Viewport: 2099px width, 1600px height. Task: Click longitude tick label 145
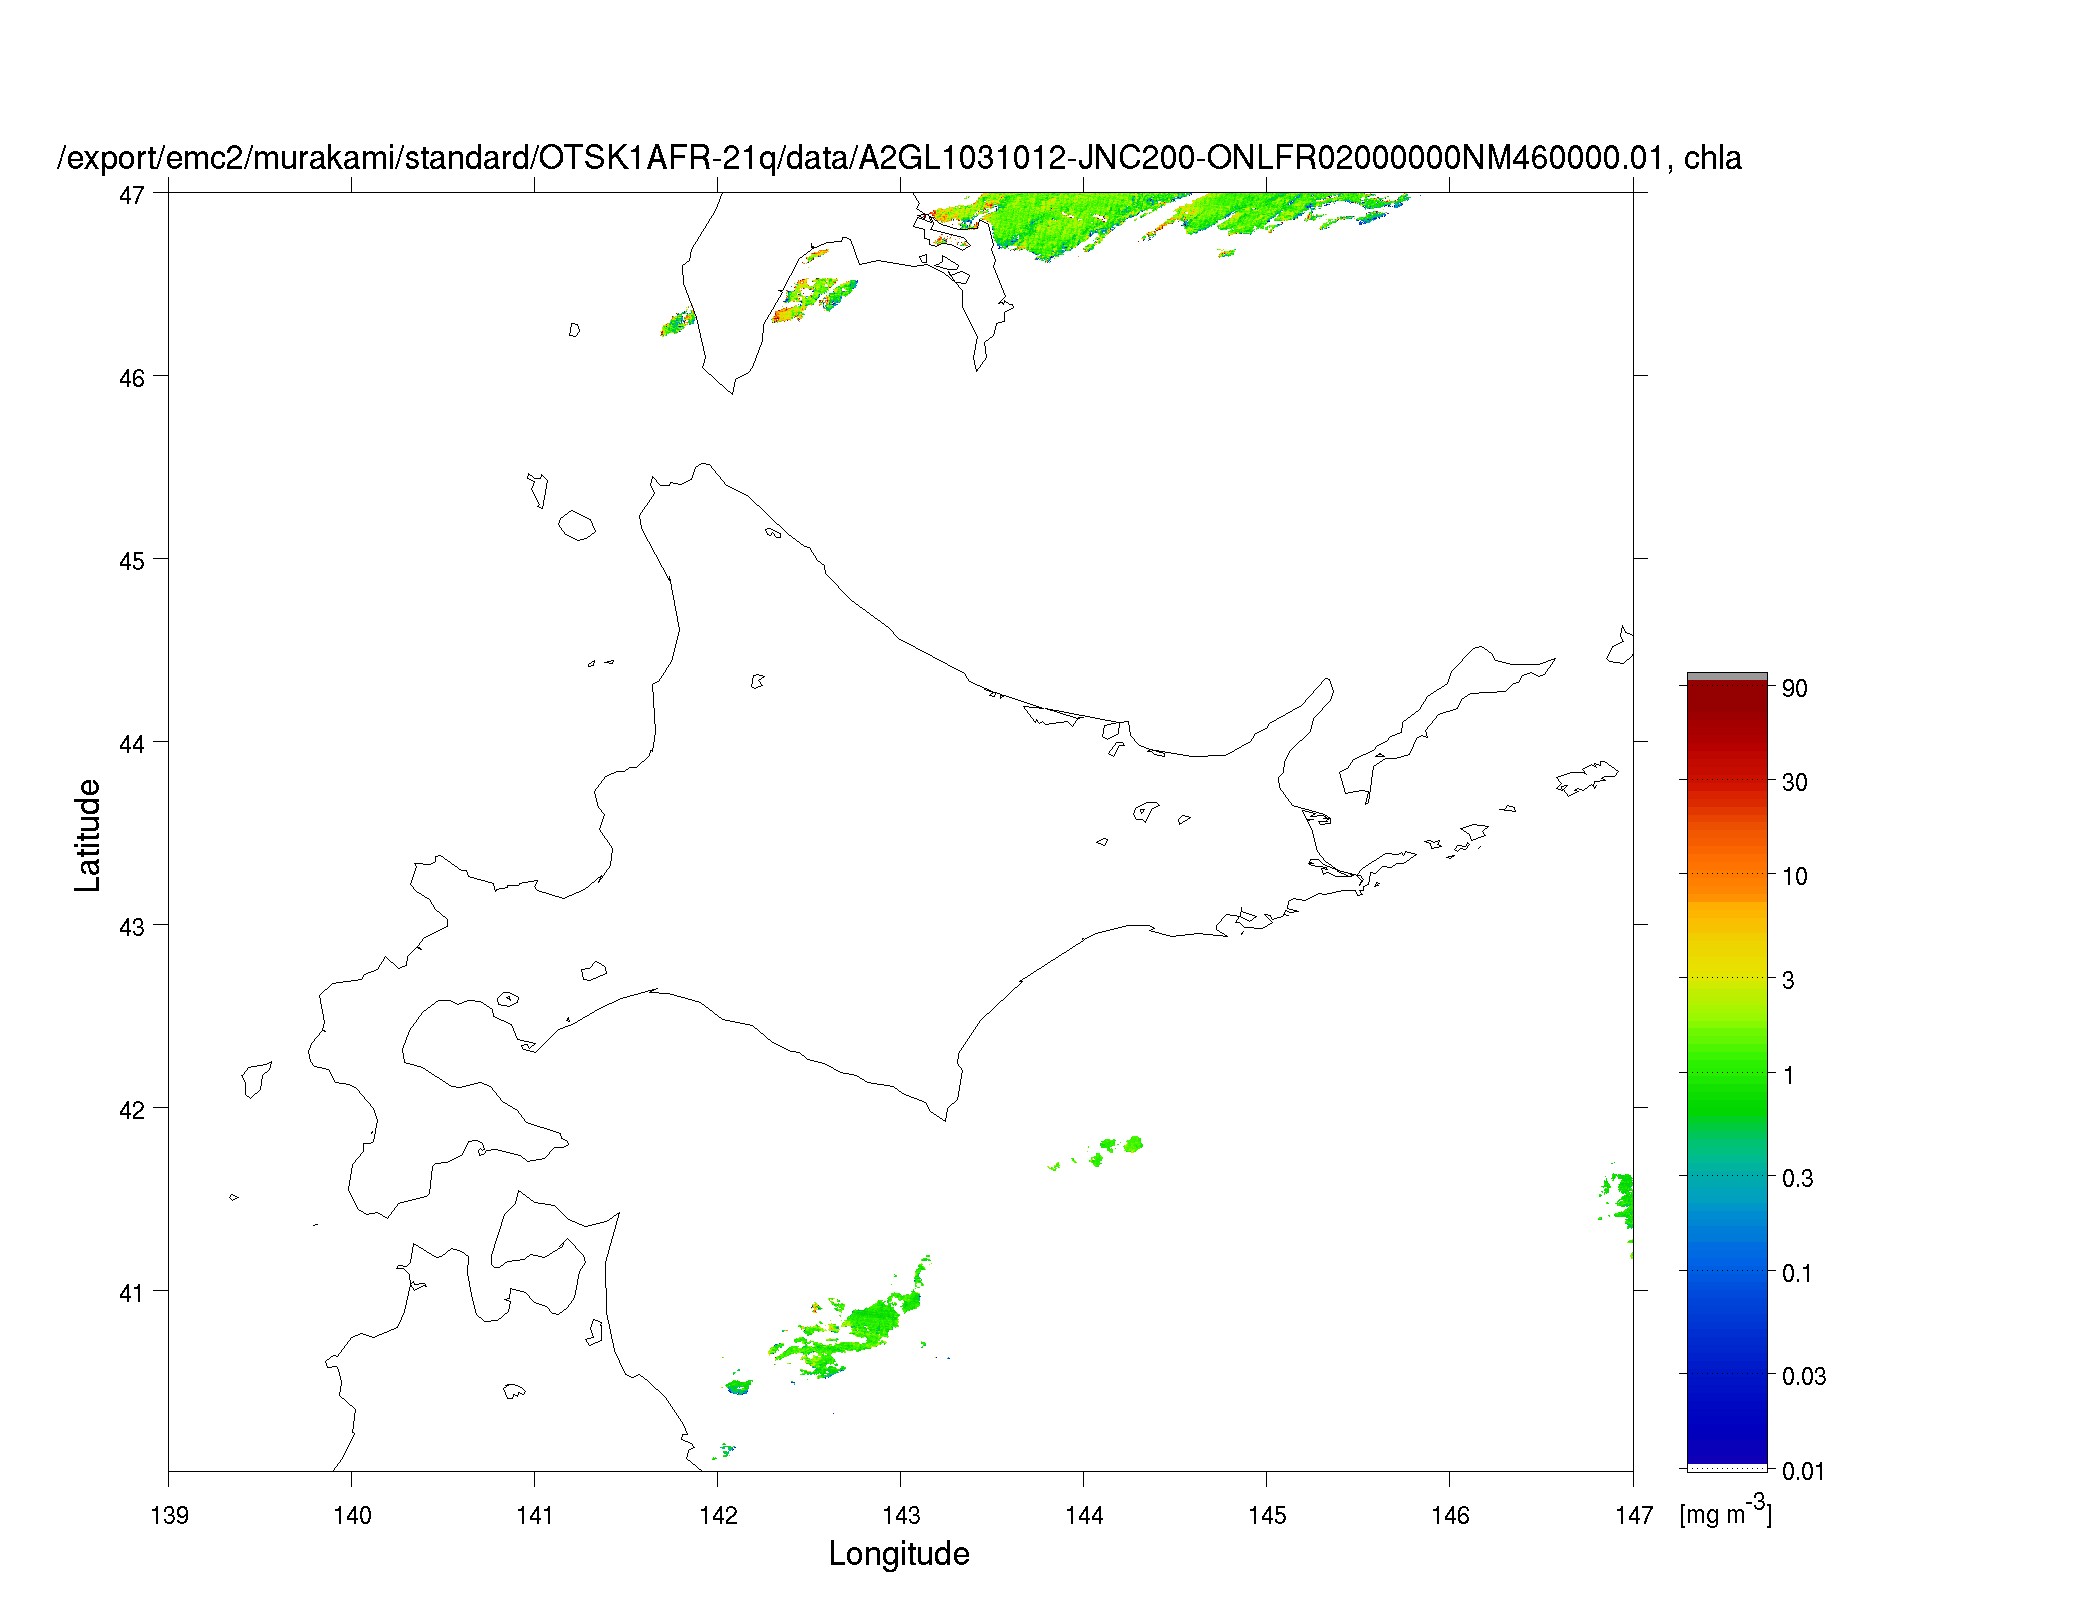(1267, 1515)
